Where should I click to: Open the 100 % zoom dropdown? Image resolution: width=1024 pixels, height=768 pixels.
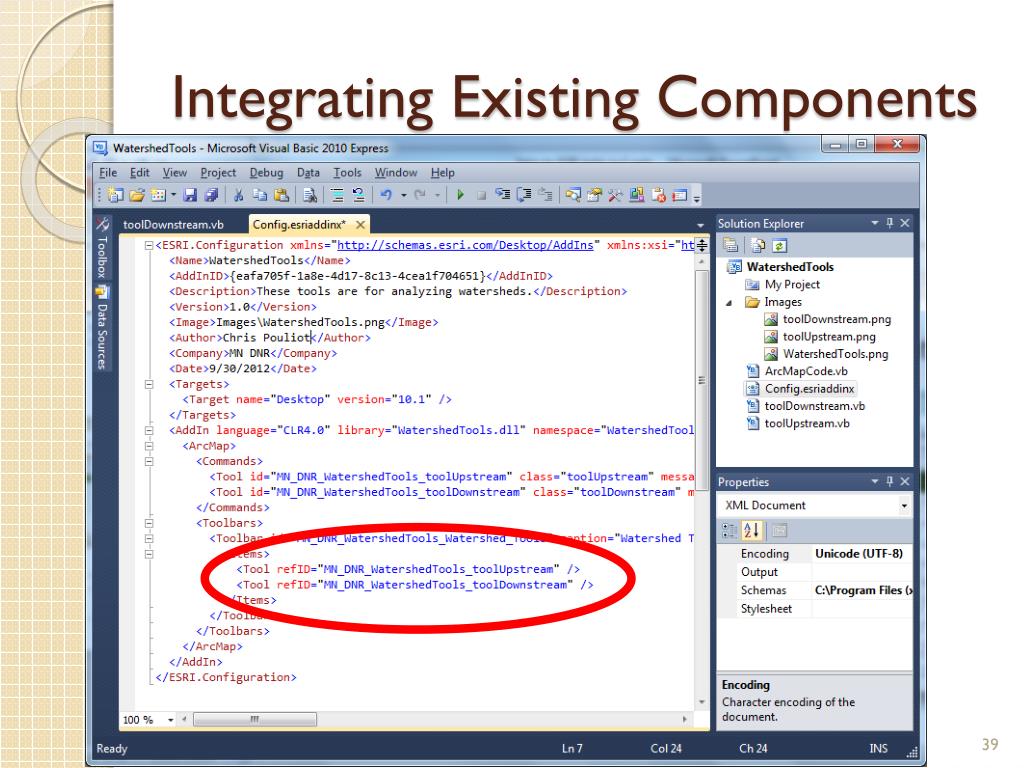(x=170, y=720)
